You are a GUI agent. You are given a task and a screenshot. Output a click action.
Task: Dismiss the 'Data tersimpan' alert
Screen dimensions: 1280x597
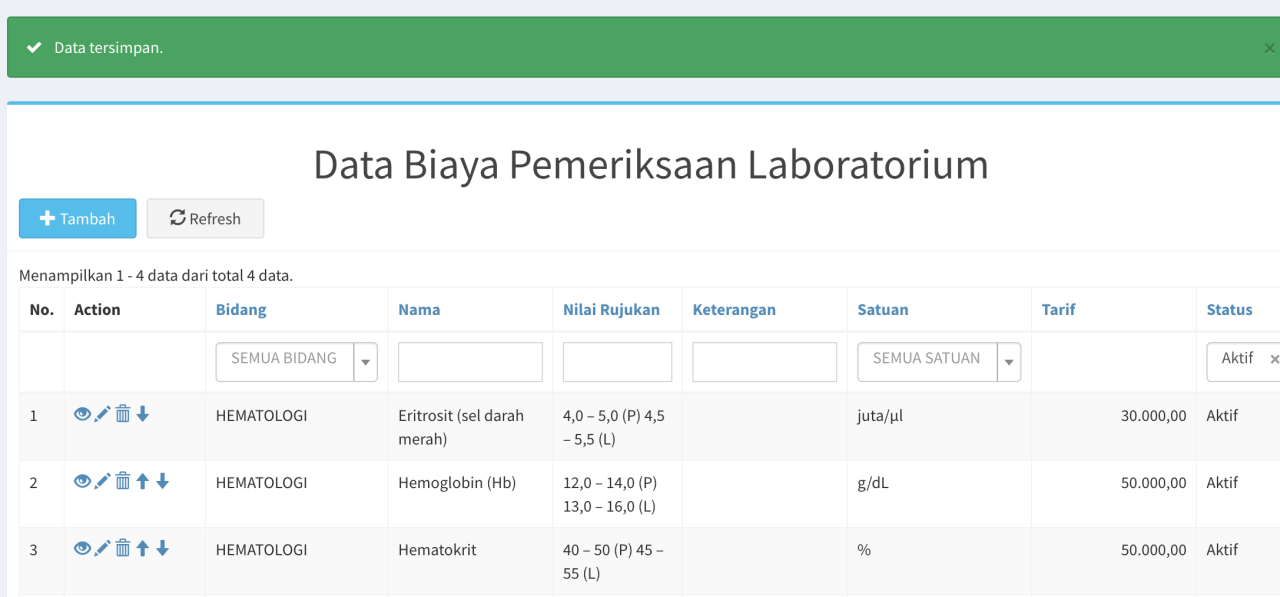click(x=1269, y=48)
